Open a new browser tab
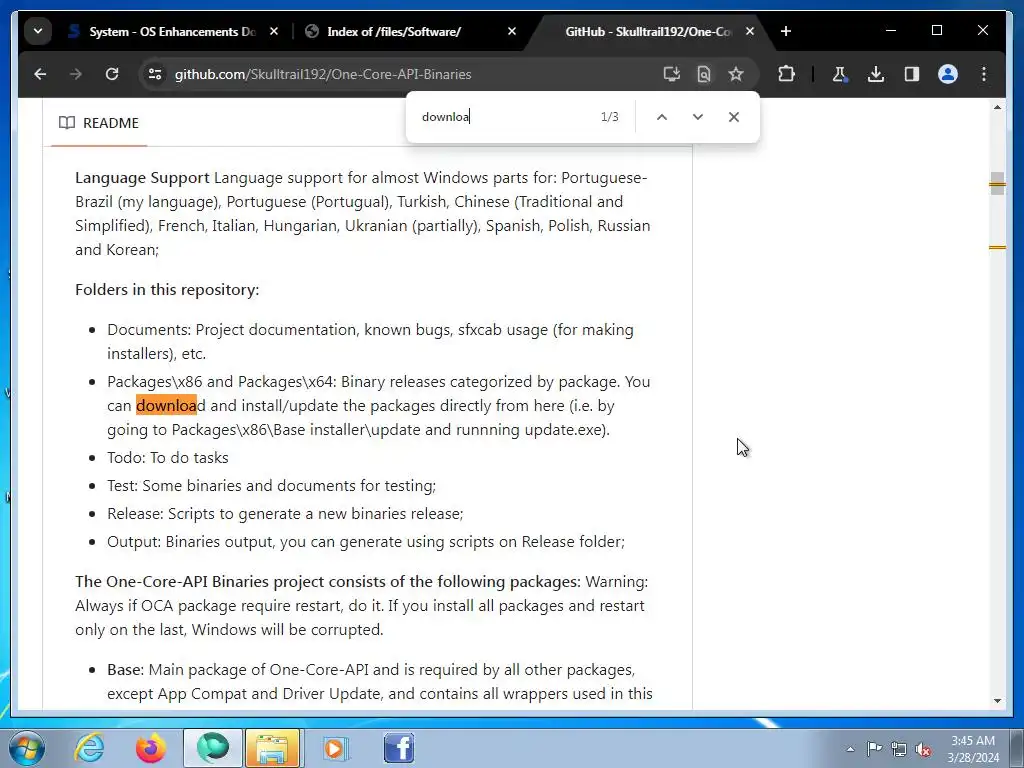 [x=786, y=31]
